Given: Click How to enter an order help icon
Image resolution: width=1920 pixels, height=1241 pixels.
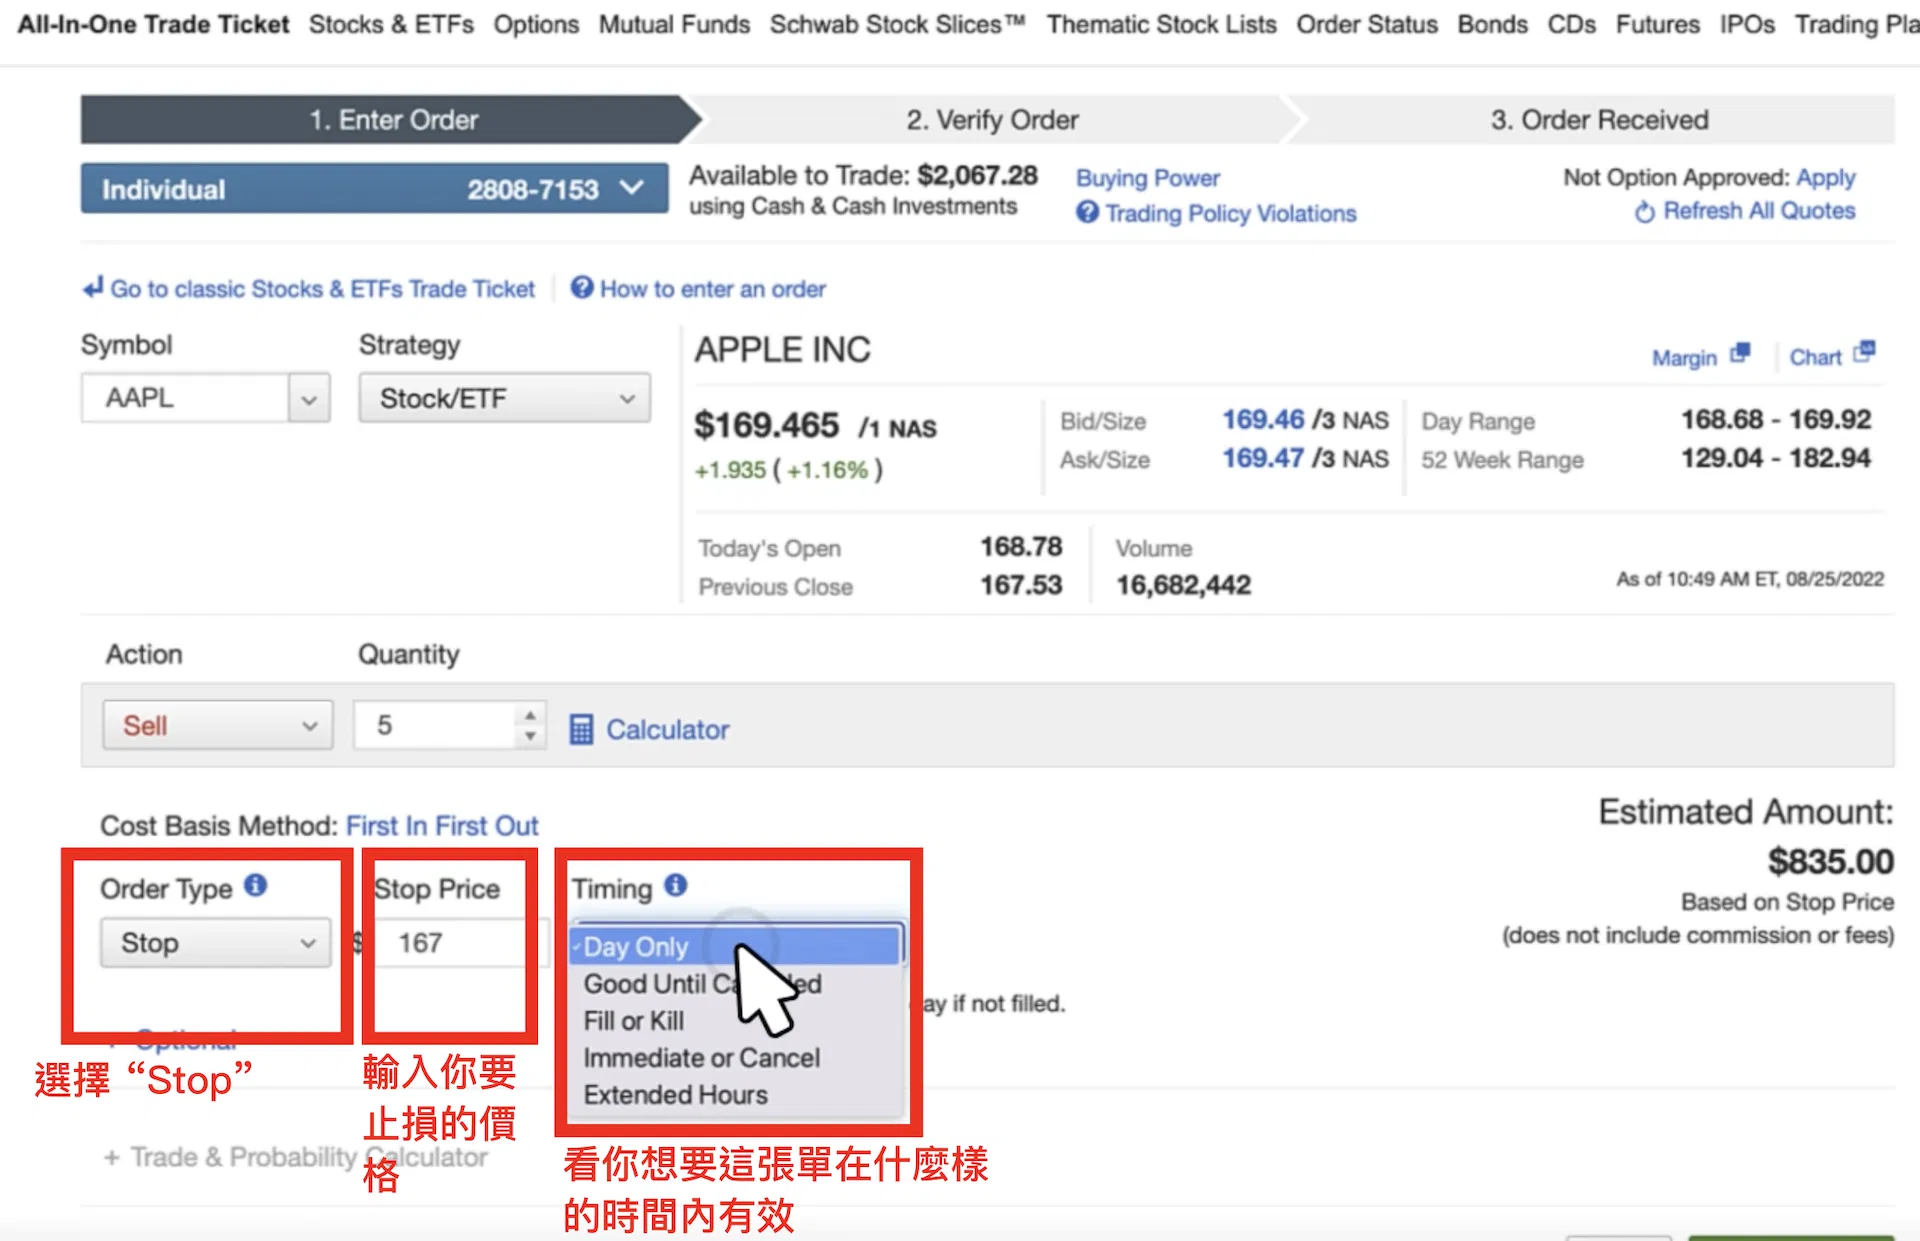Looking at the screenshot, I should (x=582, y=288).
